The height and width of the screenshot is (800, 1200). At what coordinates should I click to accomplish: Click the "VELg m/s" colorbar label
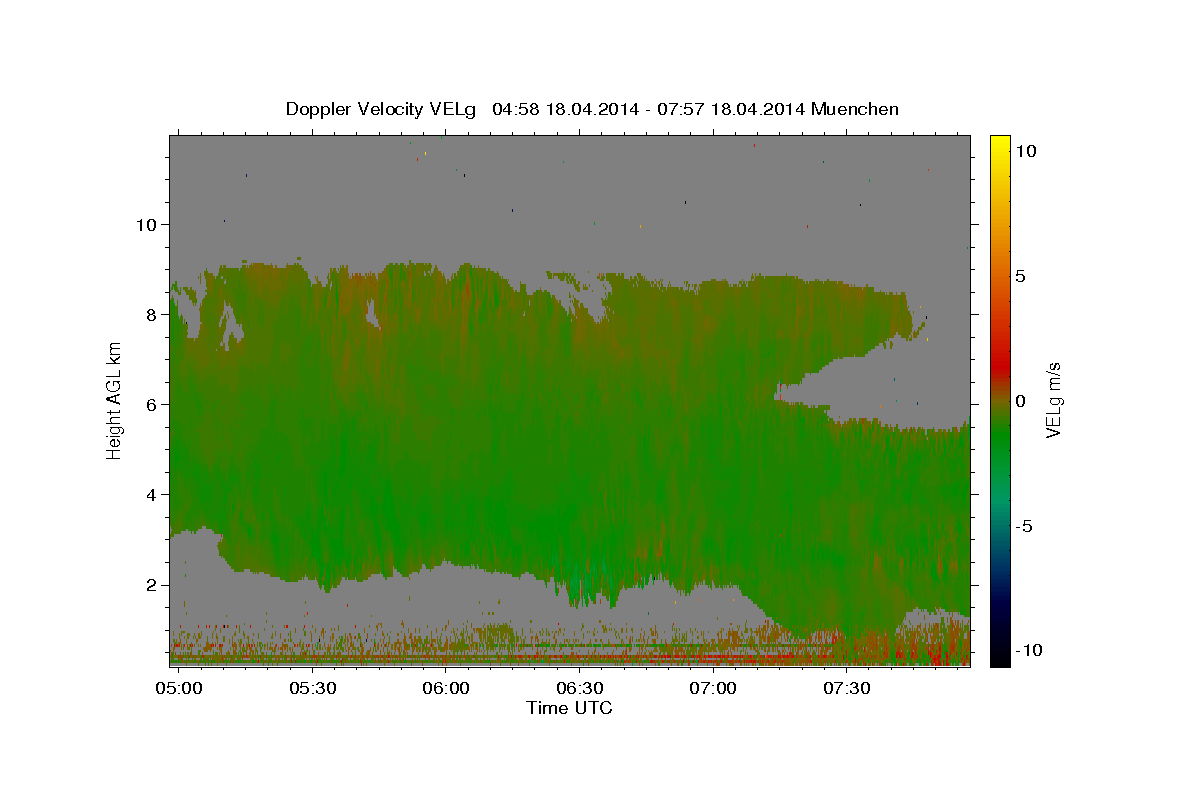pos(1054,401)
